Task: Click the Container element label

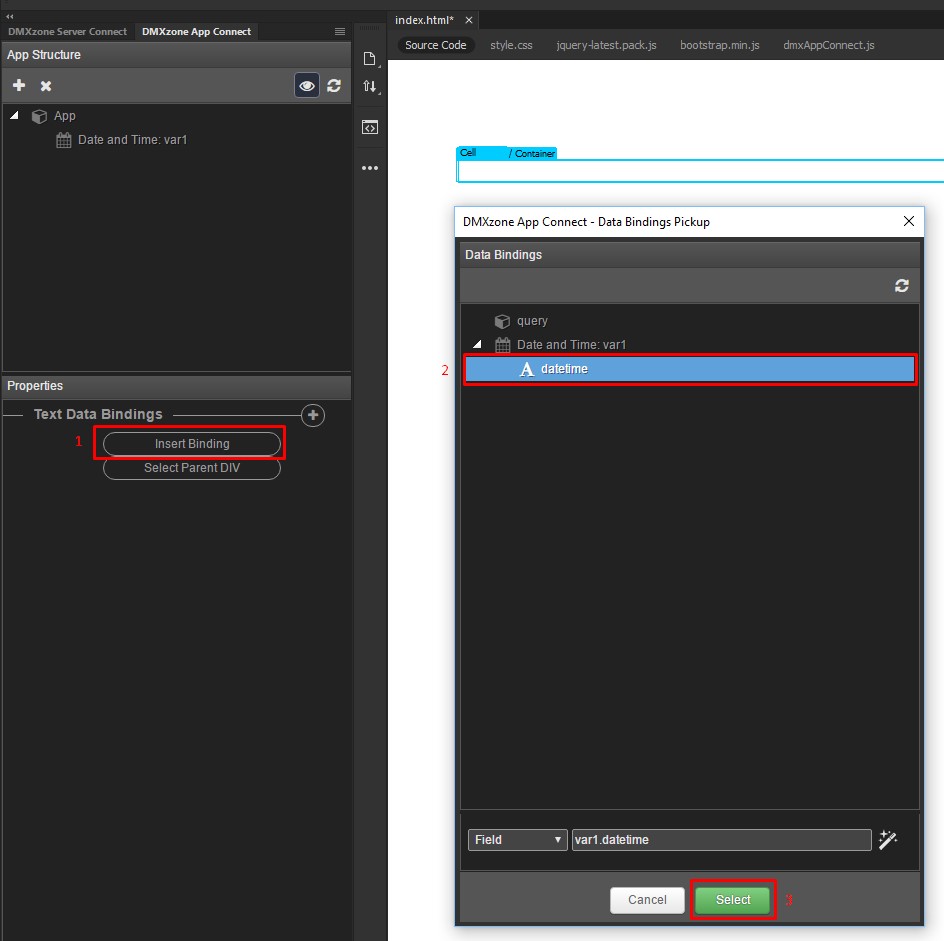Action: pyautogui.click(x=534, y=154)
